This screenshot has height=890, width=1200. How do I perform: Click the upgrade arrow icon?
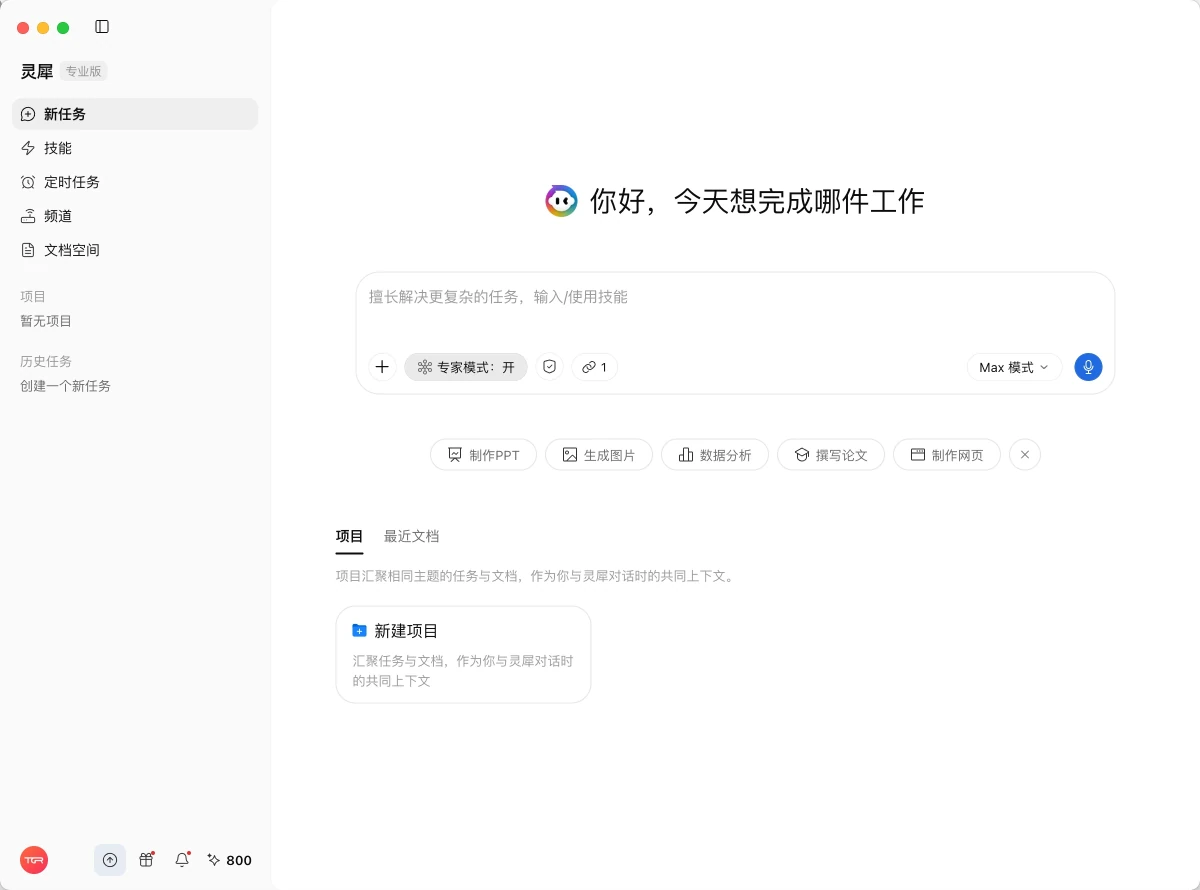coord(110,860)
